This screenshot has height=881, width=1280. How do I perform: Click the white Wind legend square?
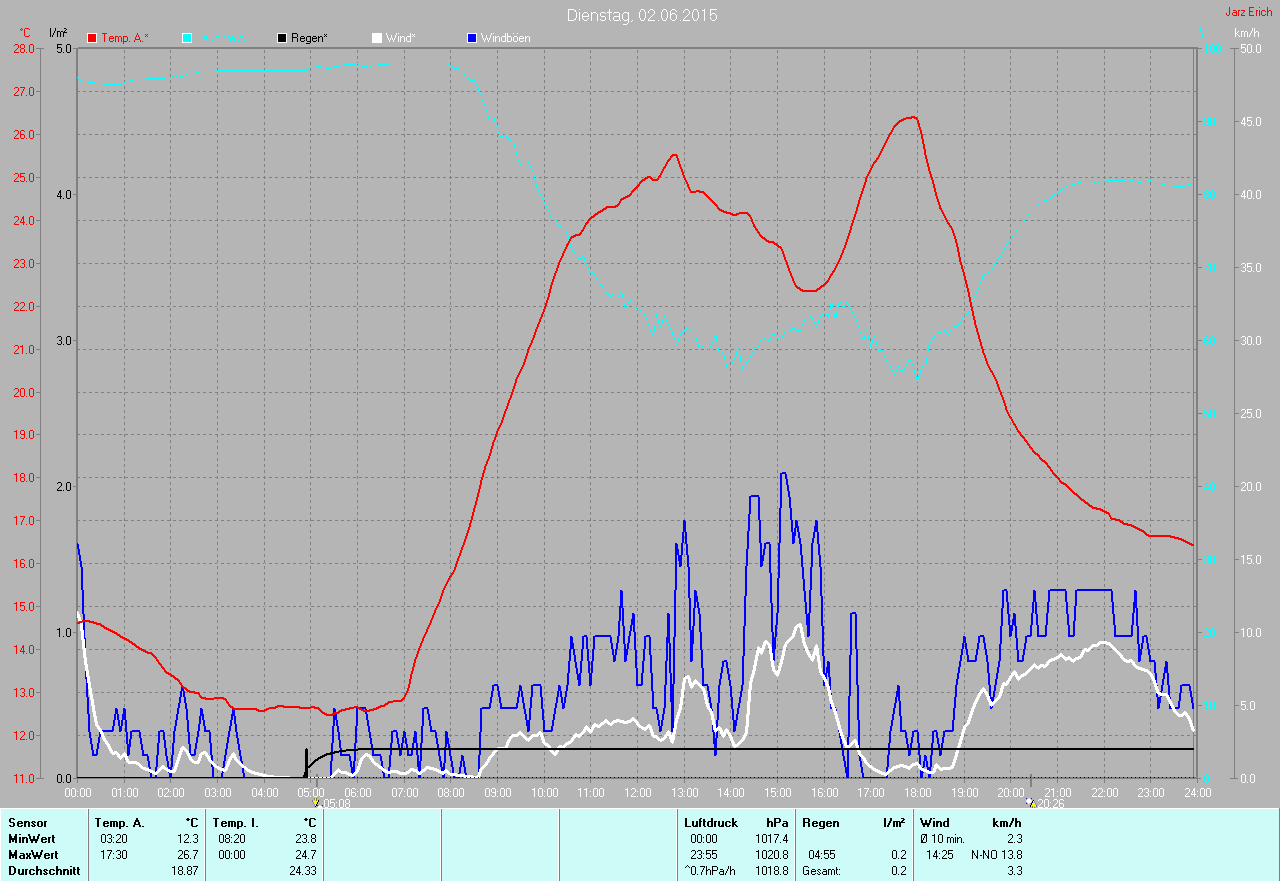377,38
